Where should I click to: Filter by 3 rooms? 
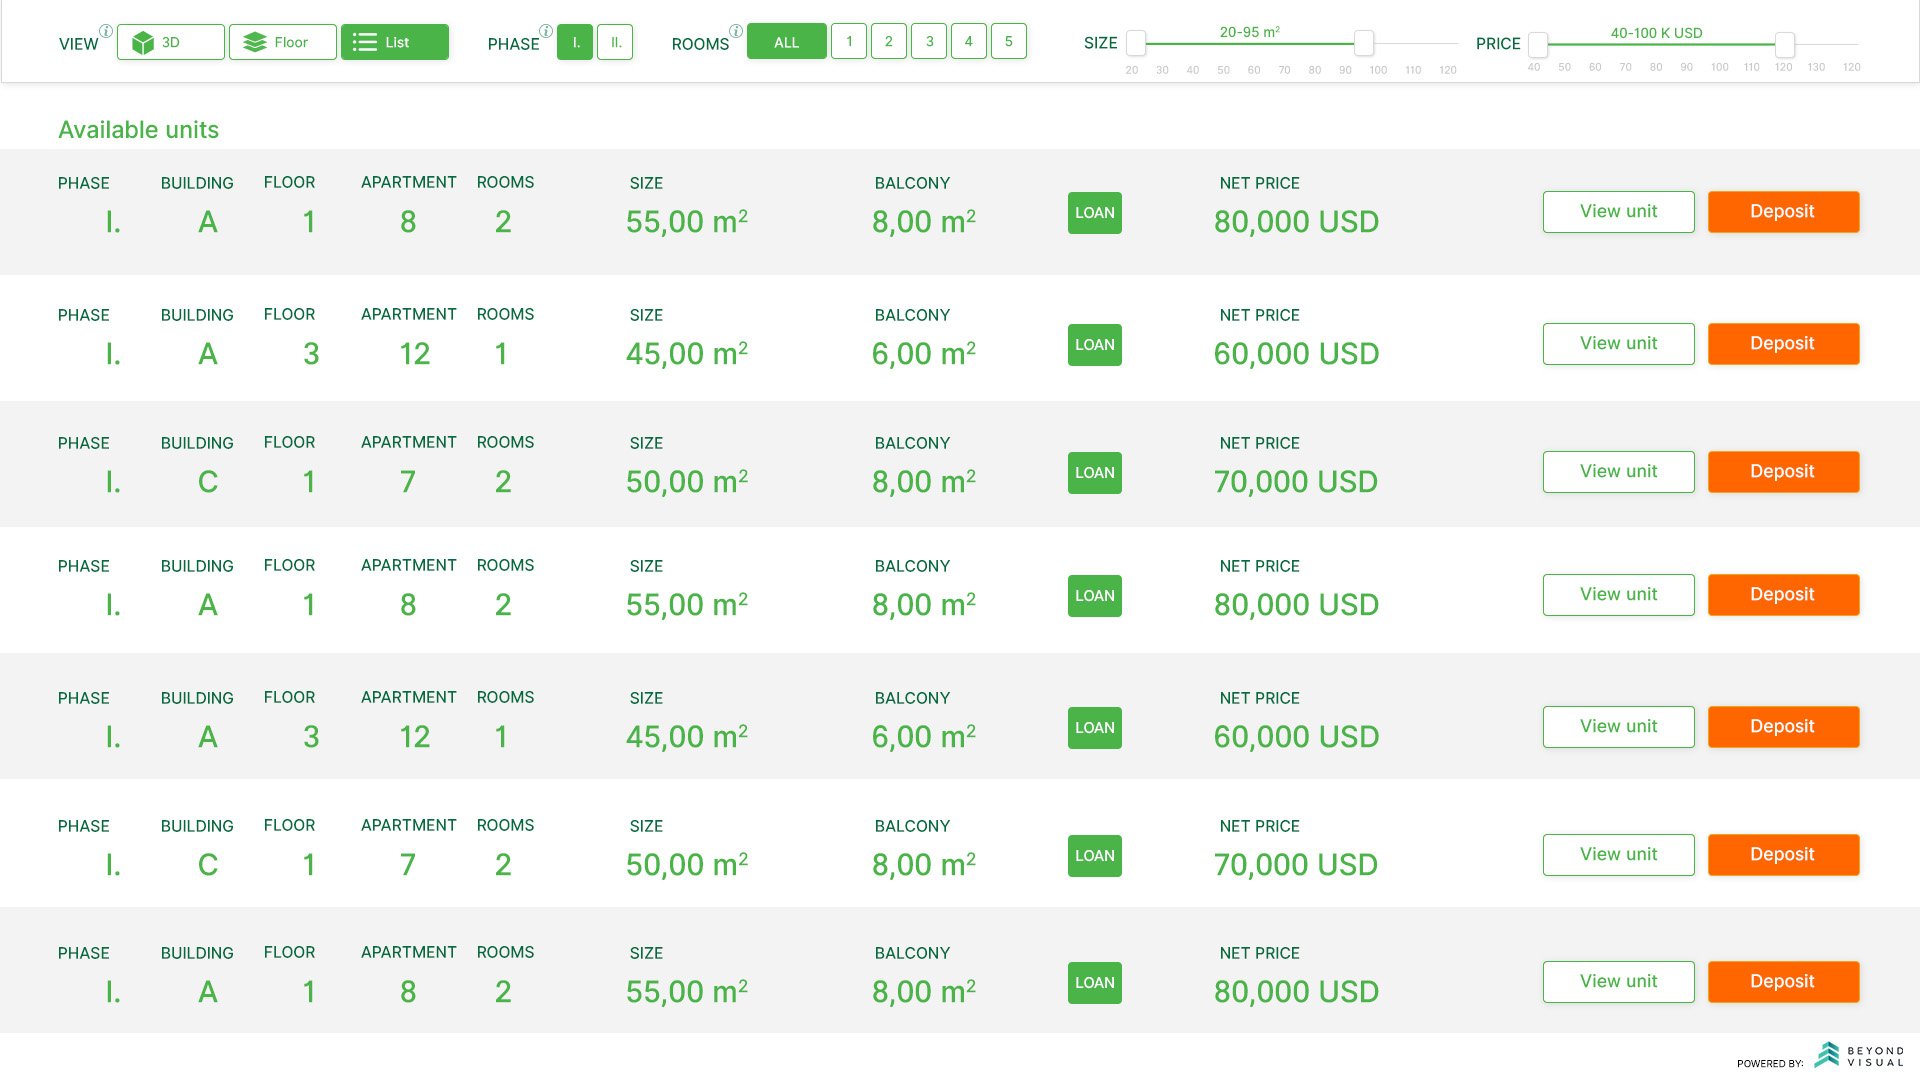click(x=929, y=42)
